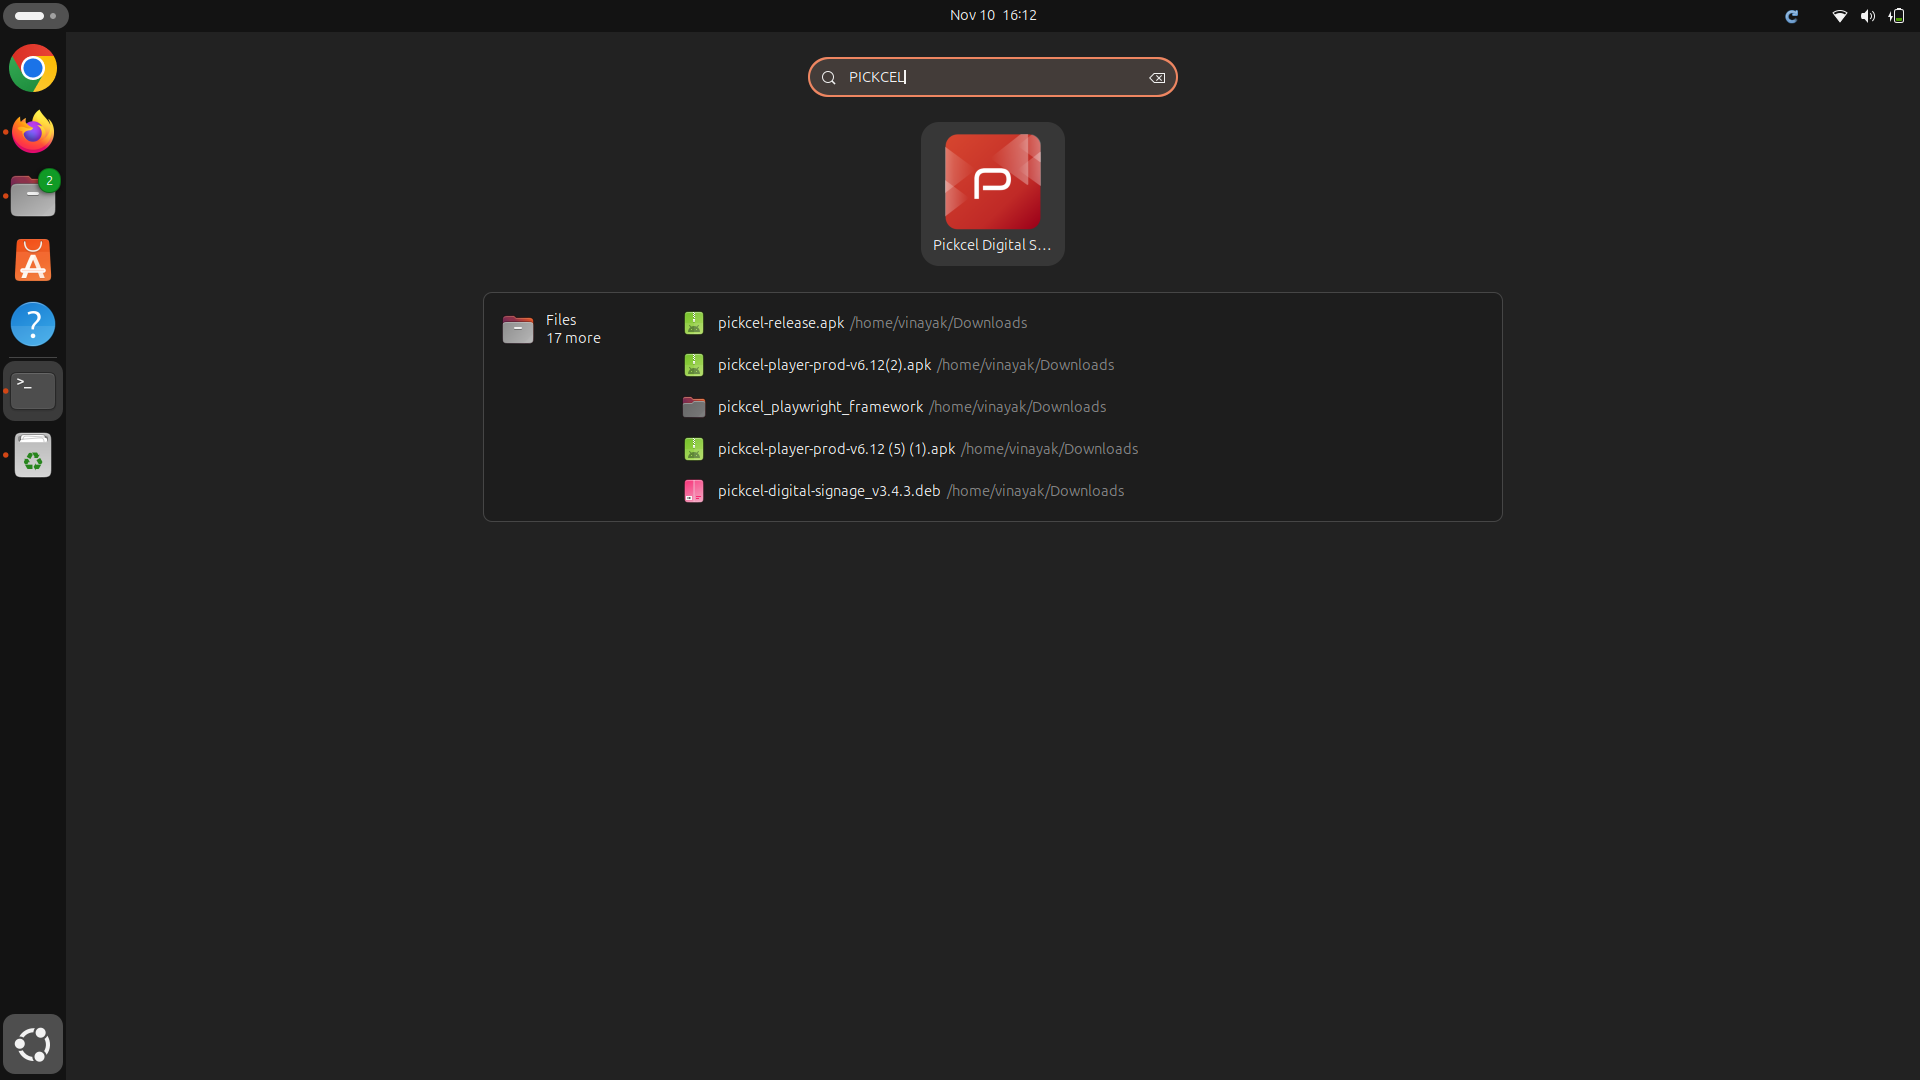Click the workspace indicator in top-left
This screenshot has width=1920, height=1080.
tap(35, 16)
